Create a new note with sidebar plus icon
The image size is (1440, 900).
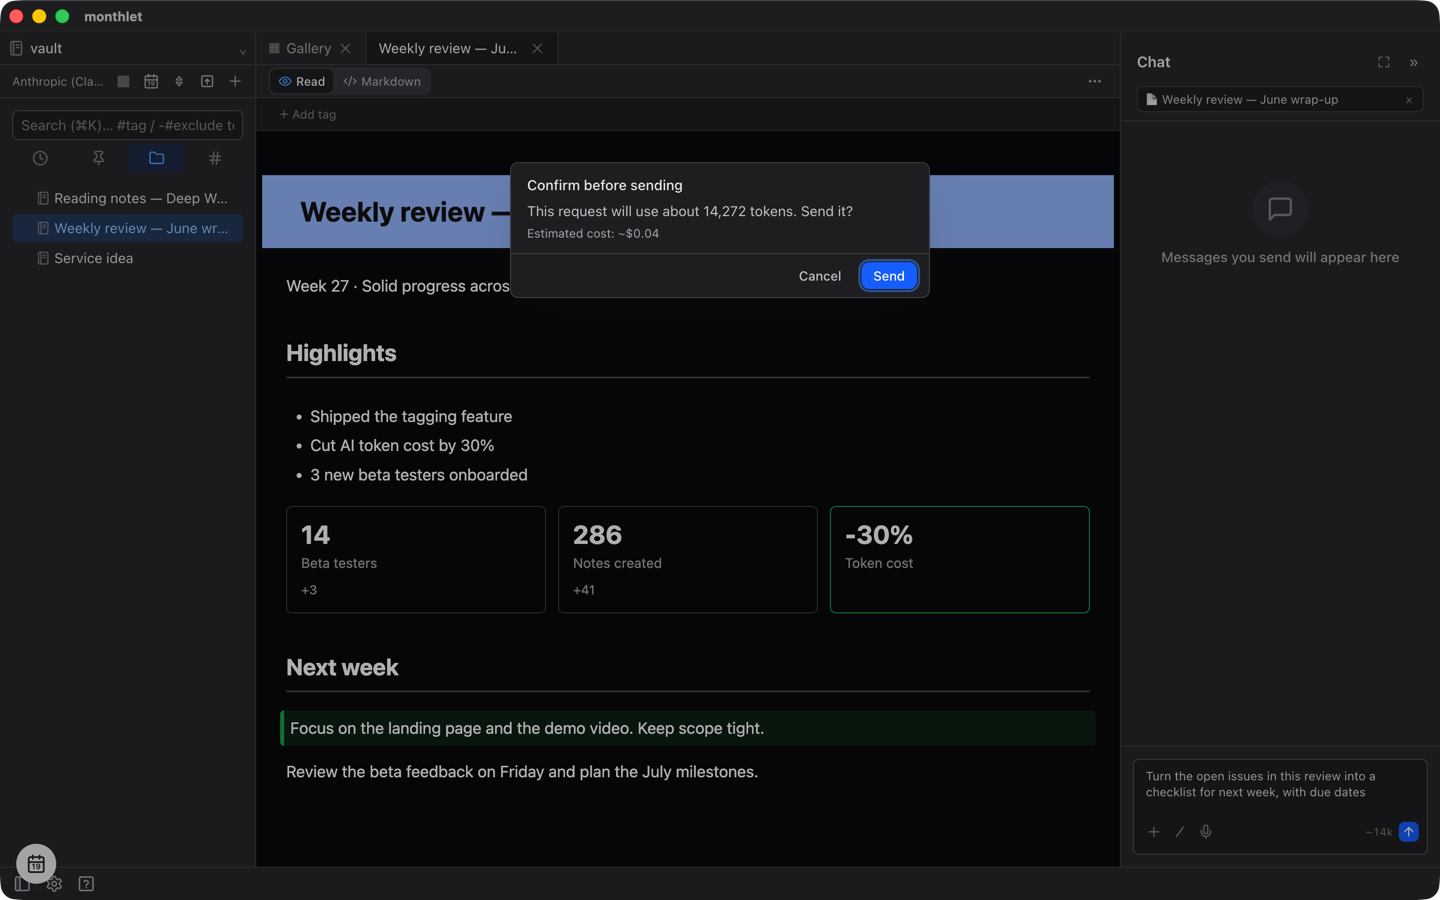coord(235,82)
